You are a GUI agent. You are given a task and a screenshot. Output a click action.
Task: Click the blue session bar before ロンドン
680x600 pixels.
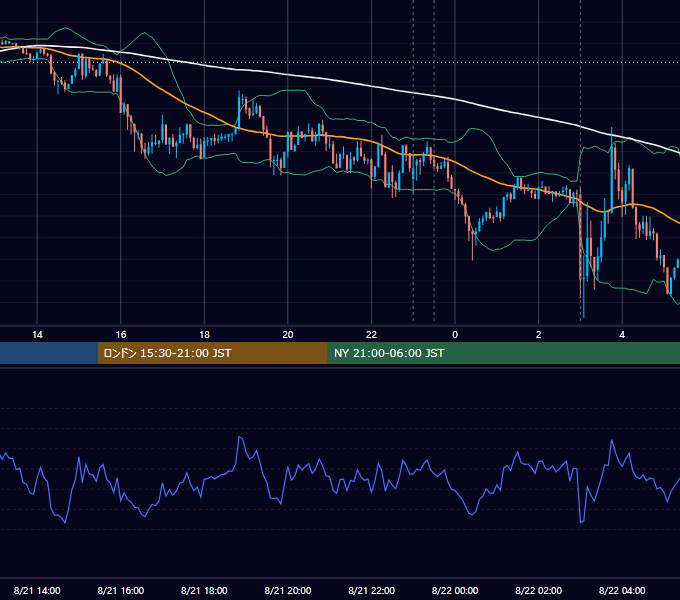click(49, 353)
